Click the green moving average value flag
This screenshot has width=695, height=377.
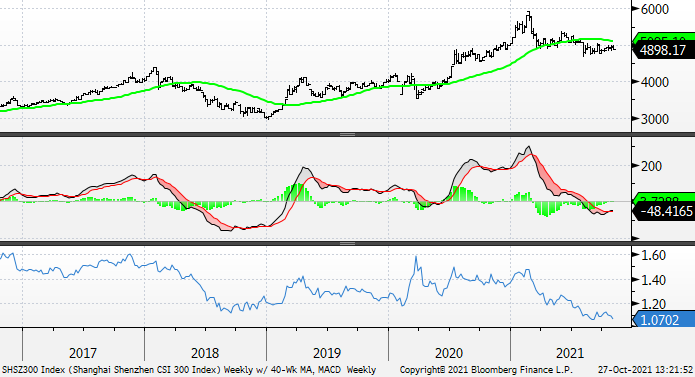664,37
